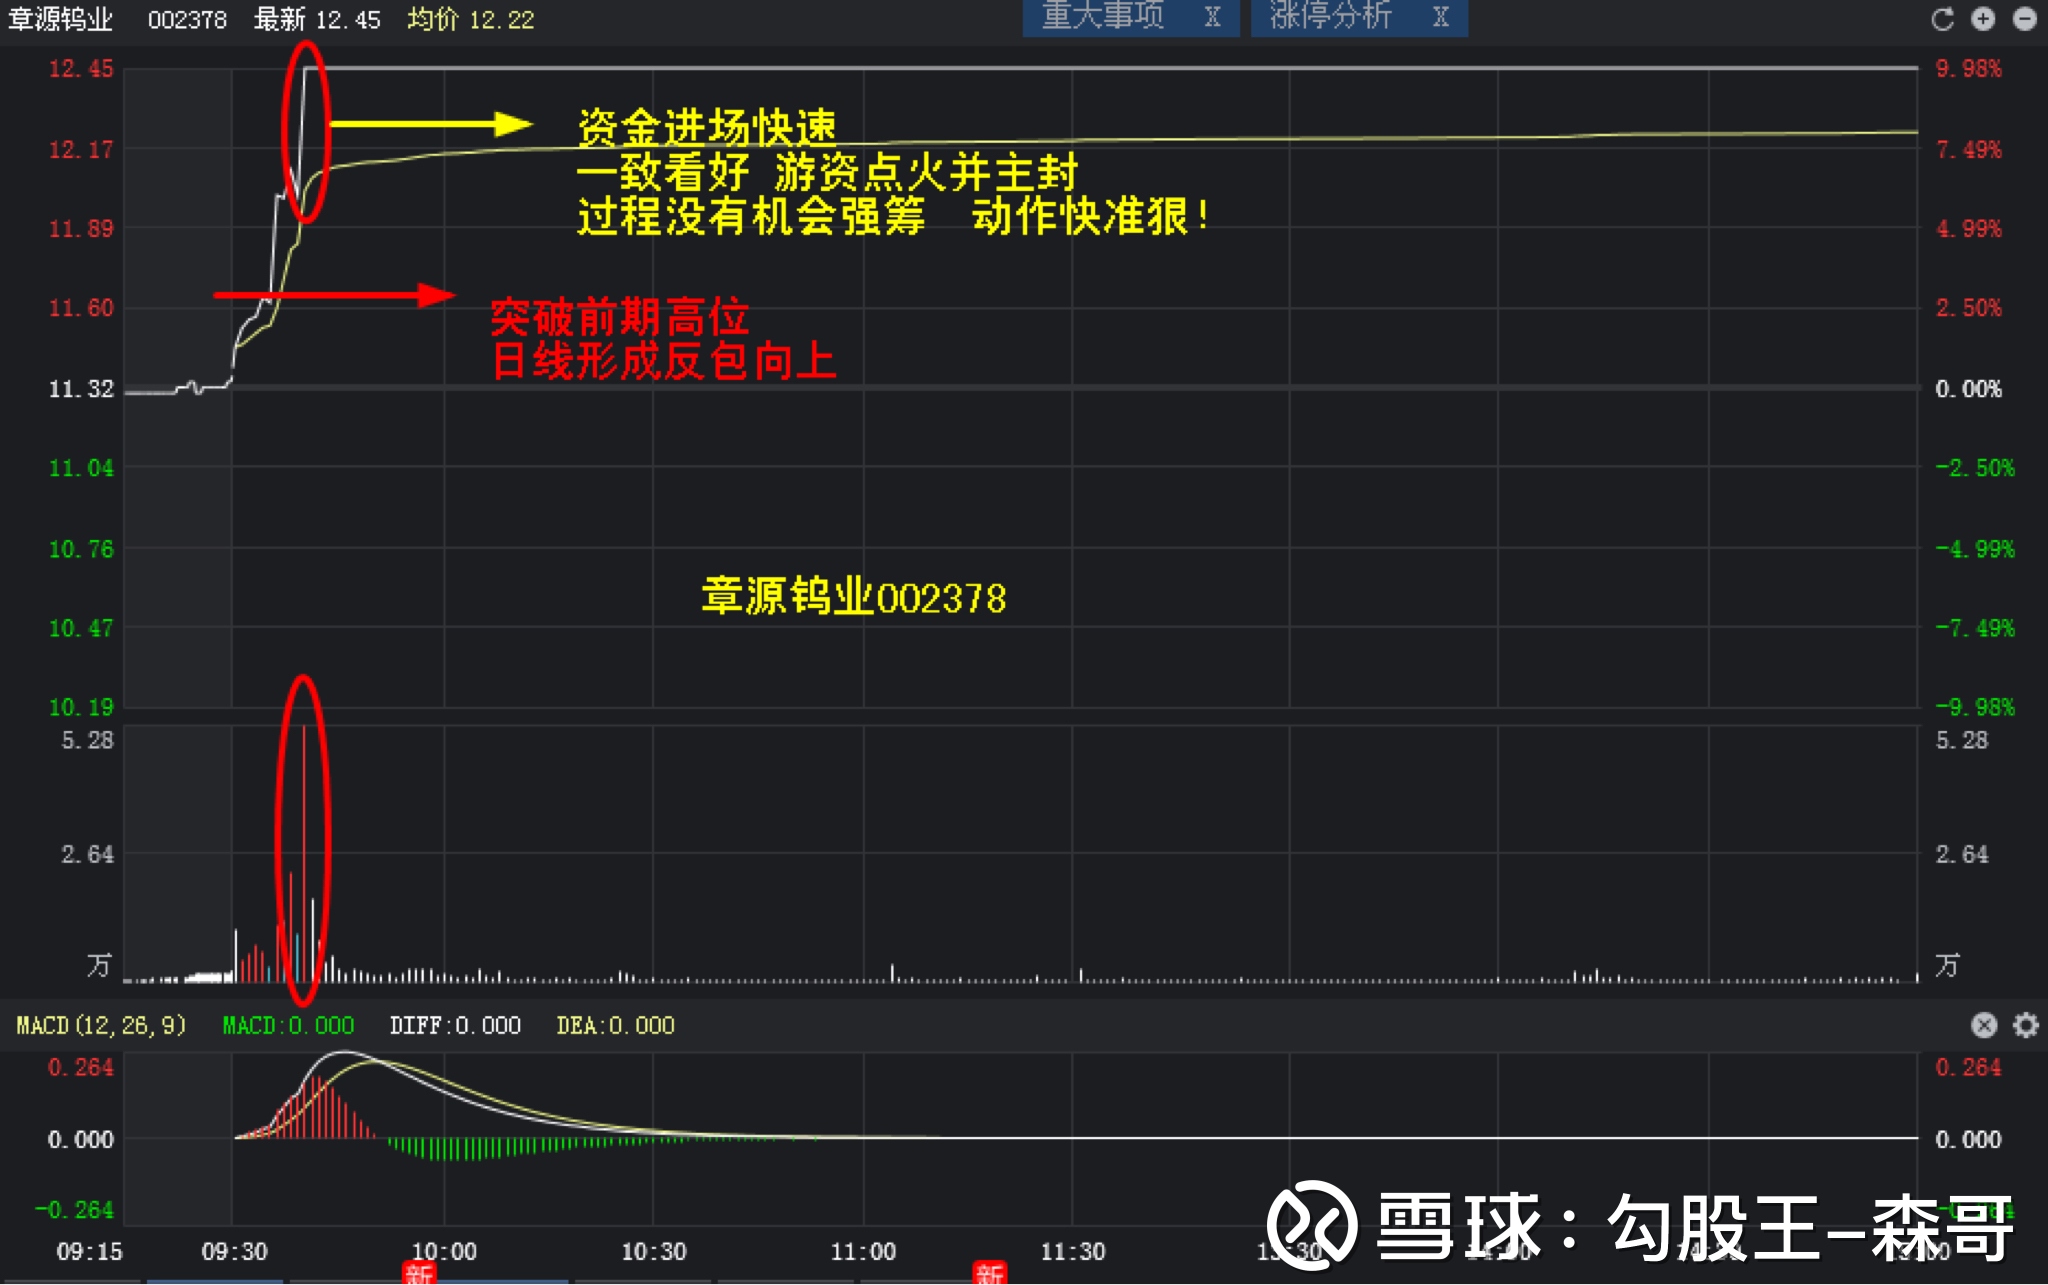Click the 10:30 time axis label

click(653, 1251)
